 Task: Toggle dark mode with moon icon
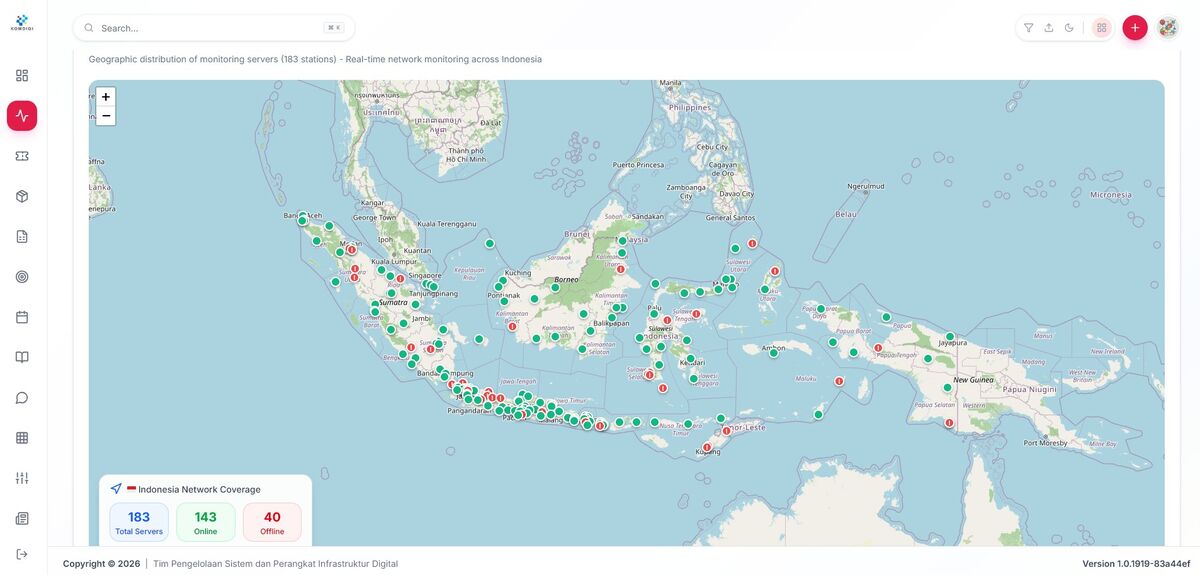coord(1069,28)
